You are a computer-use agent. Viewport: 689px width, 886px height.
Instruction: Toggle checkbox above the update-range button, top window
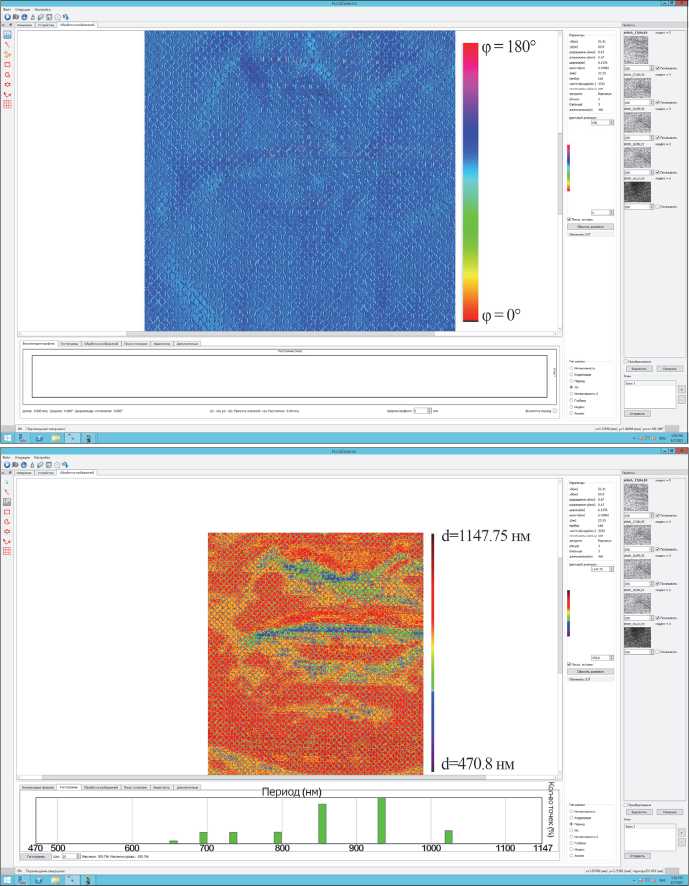click(x=570, y=219)
